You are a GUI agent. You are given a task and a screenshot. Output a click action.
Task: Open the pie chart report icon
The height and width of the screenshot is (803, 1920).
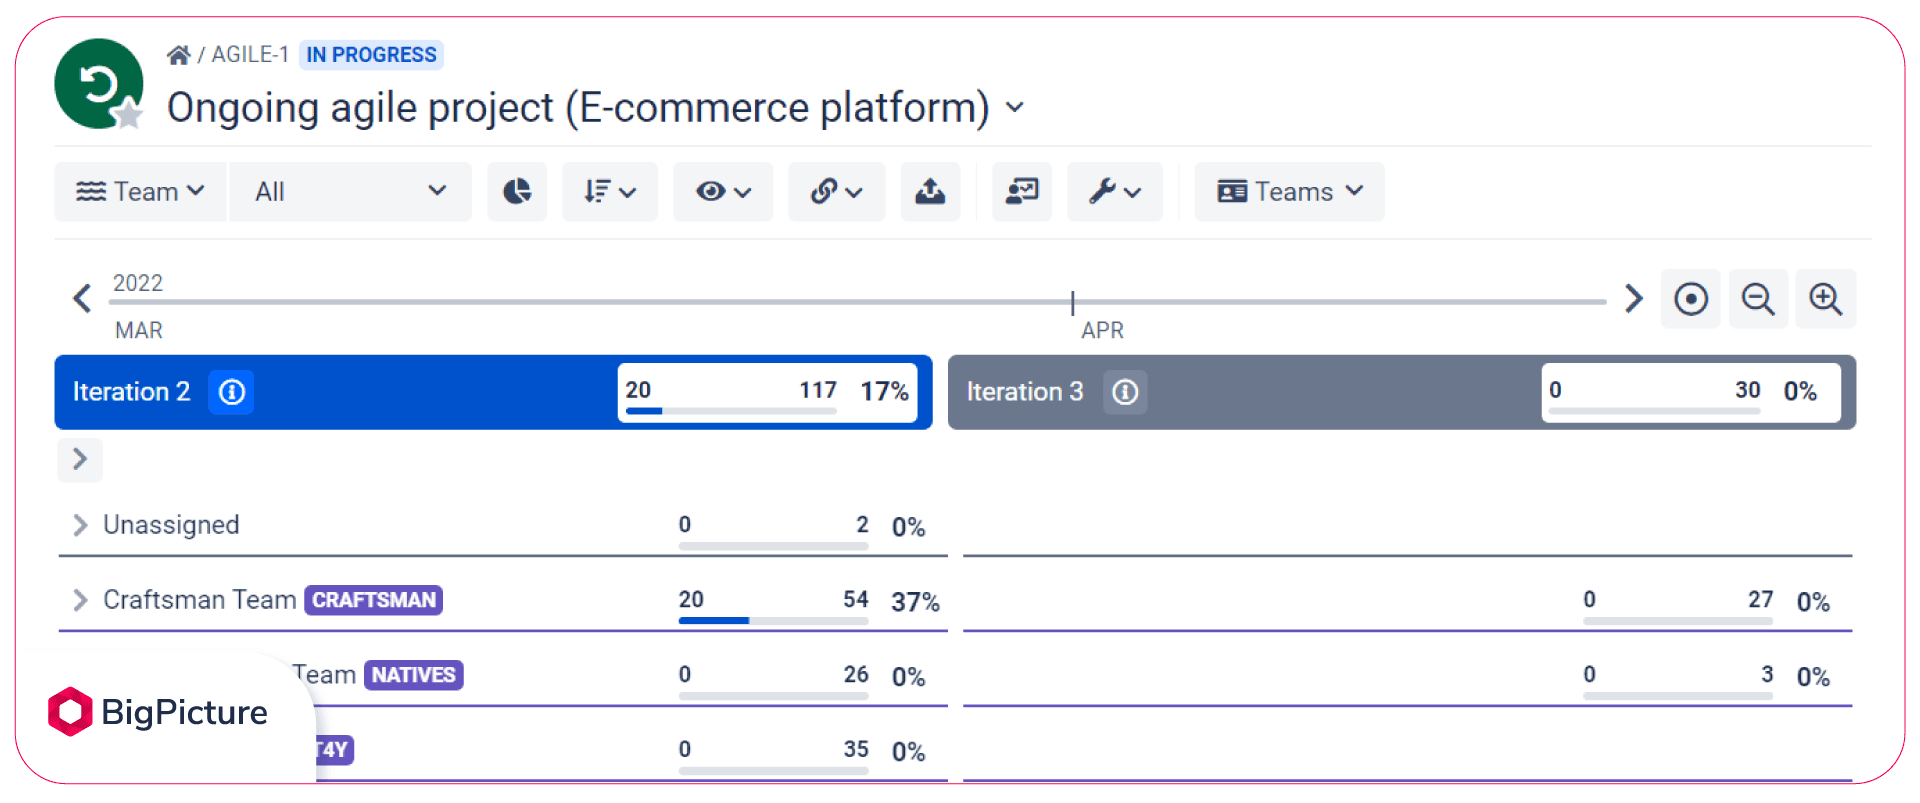[517, 191]
